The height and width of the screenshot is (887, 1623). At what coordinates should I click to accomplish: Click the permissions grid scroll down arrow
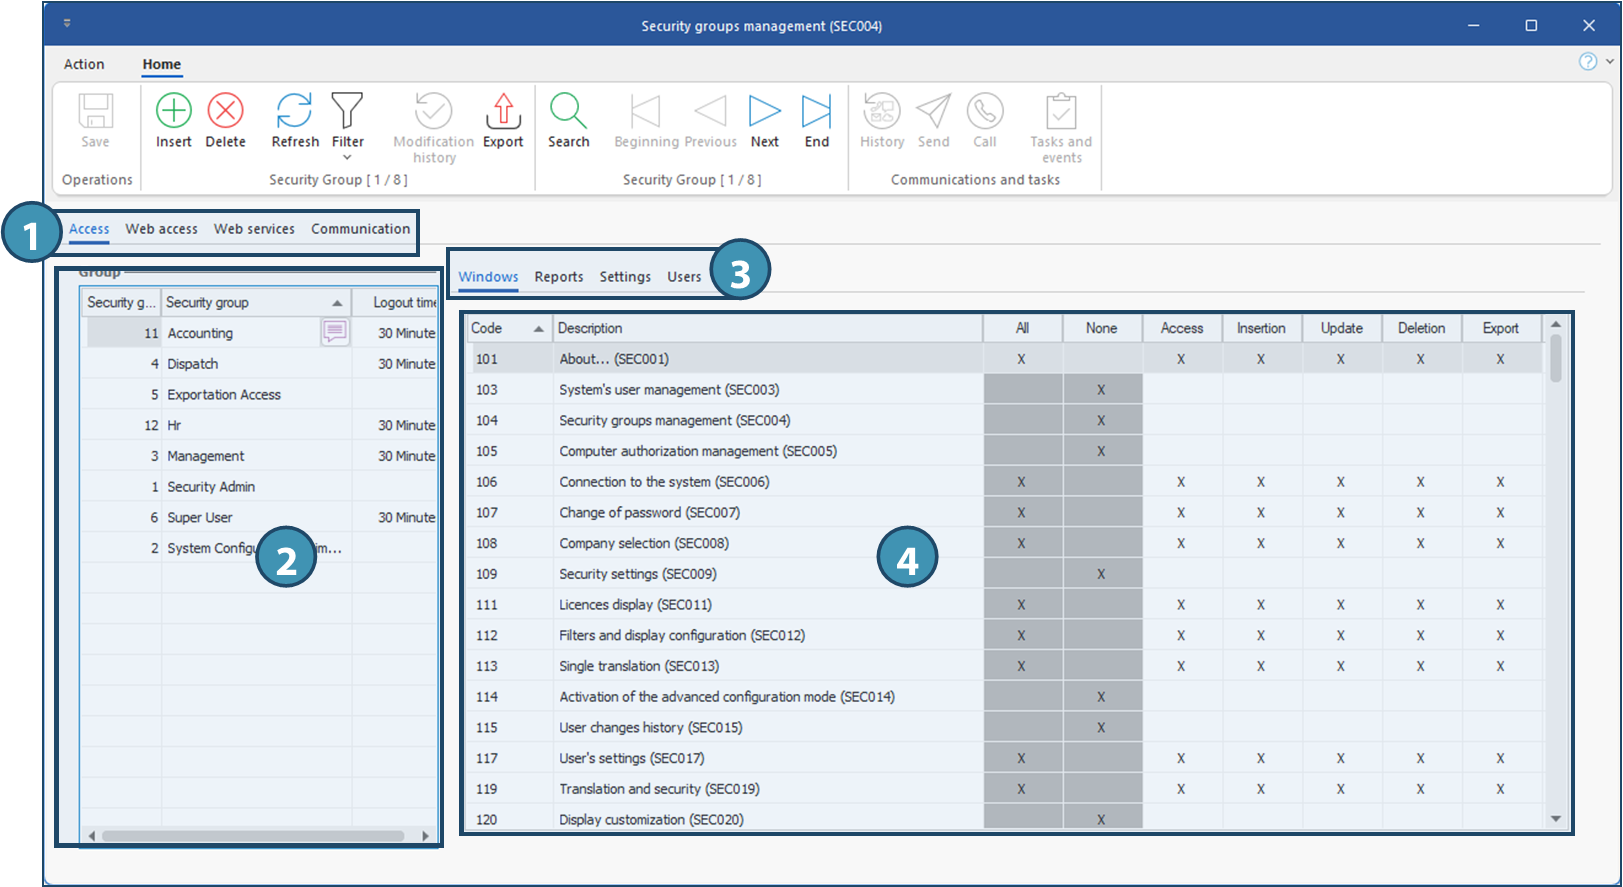point(1555,818)
